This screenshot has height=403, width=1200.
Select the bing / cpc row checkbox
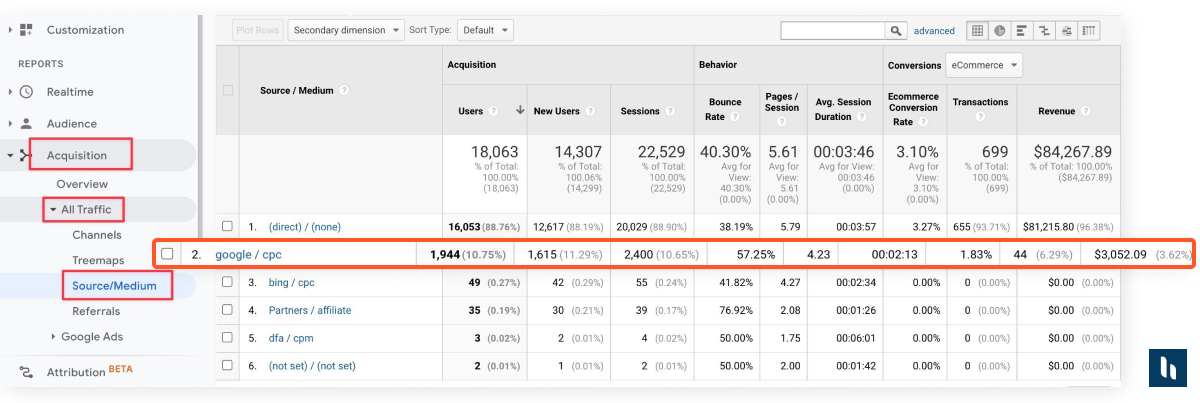click(x=228, y=282)
